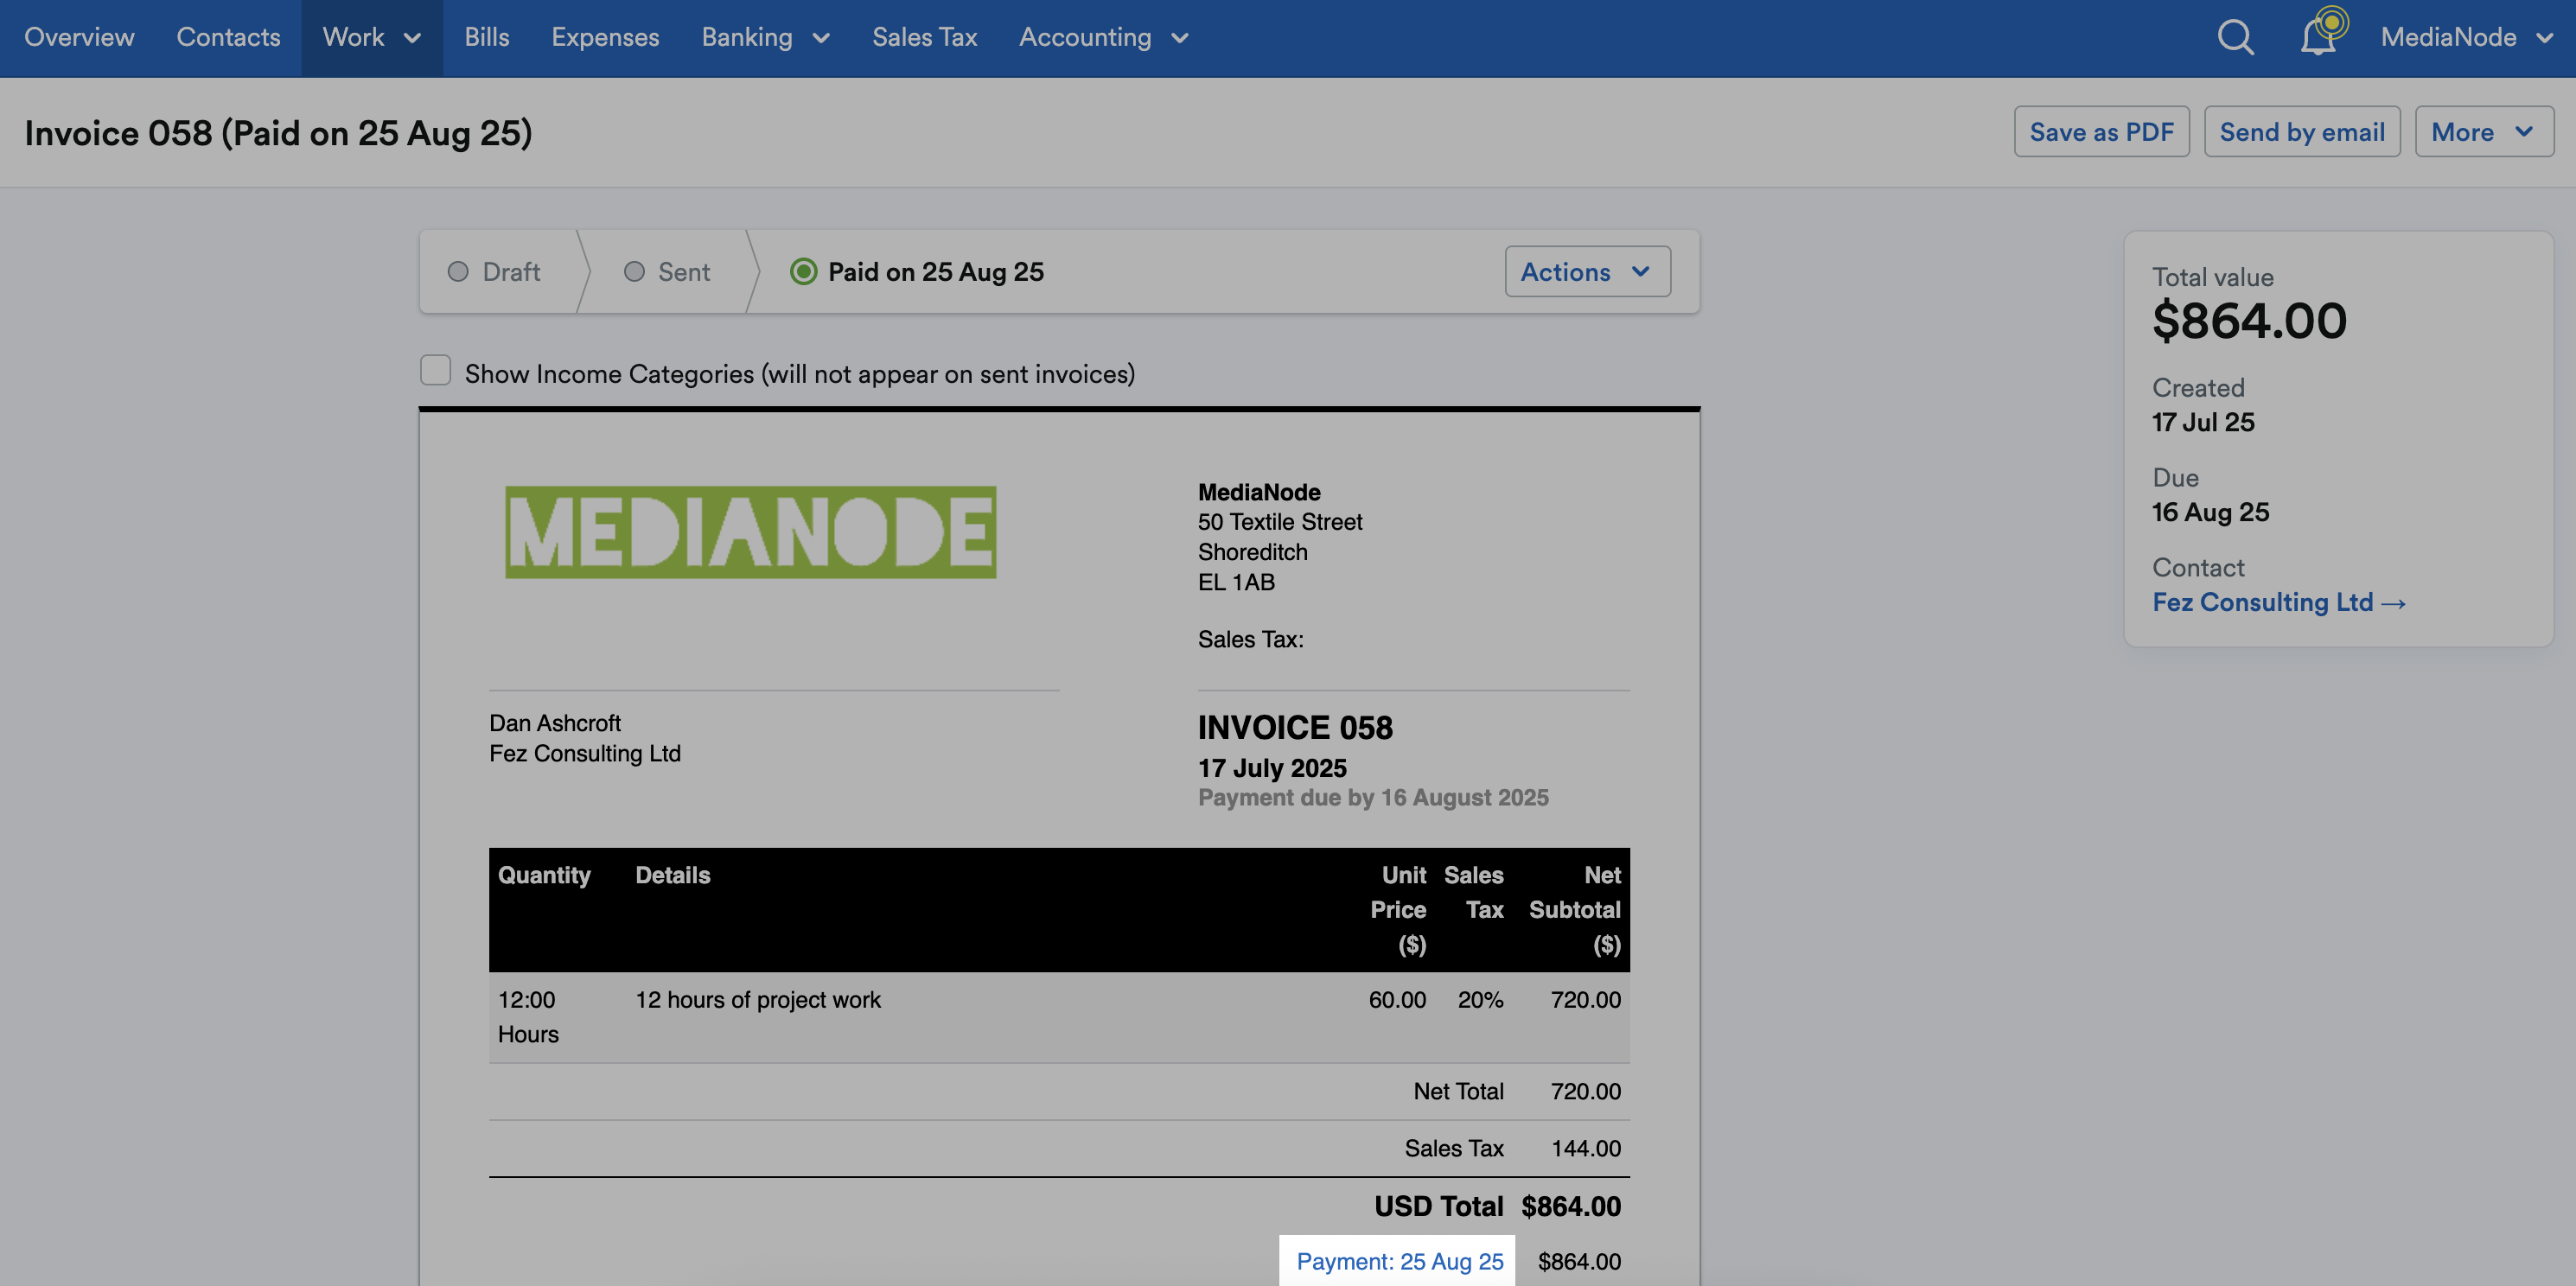The height and width of the screenshot is (1286, 2576).
Task: Open the Accounting menu dropdown
Action: 1104,38
